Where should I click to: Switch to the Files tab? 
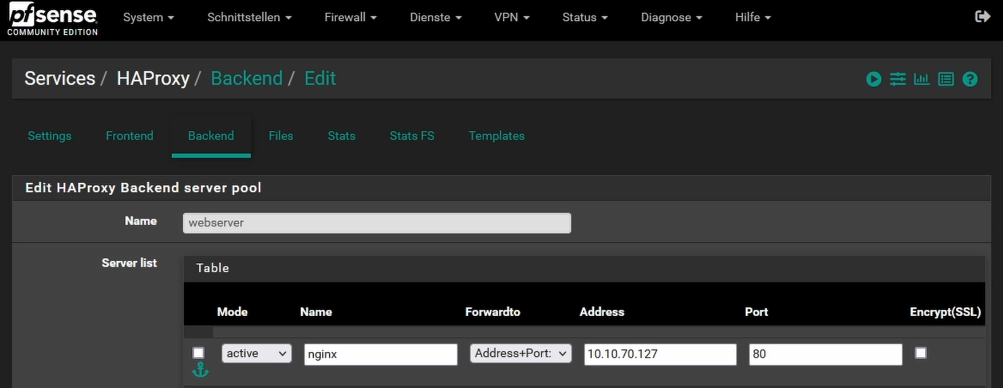point(281,136)
